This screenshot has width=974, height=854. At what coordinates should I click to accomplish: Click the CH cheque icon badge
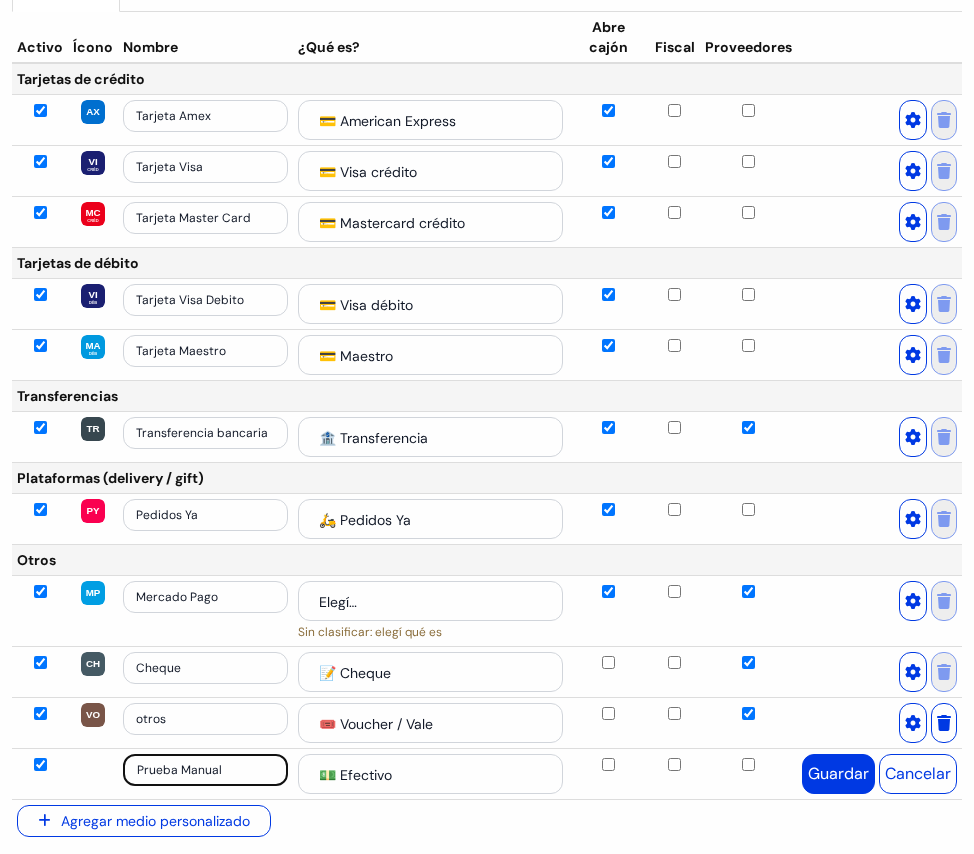tap(93, 663)
